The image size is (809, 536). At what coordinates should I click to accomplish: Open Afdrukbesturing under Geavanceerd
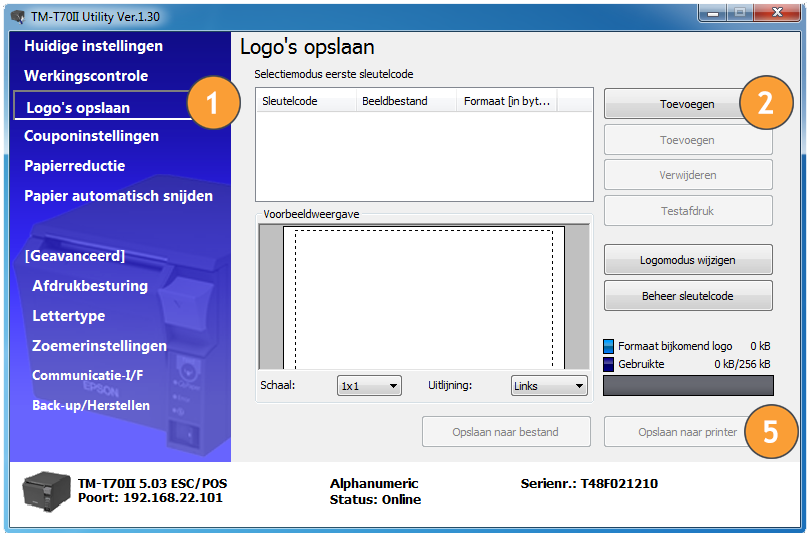pyautogui.click(x=90, y=286)
